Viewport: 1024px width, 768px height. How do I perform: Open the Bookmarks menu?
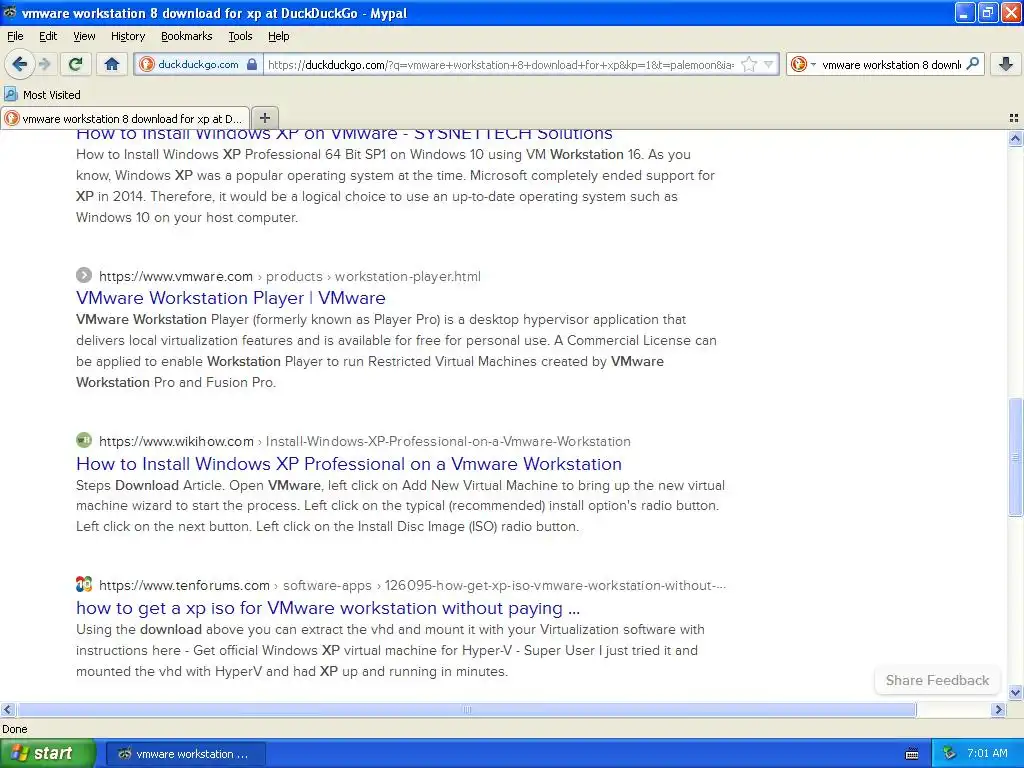(186, 36)
